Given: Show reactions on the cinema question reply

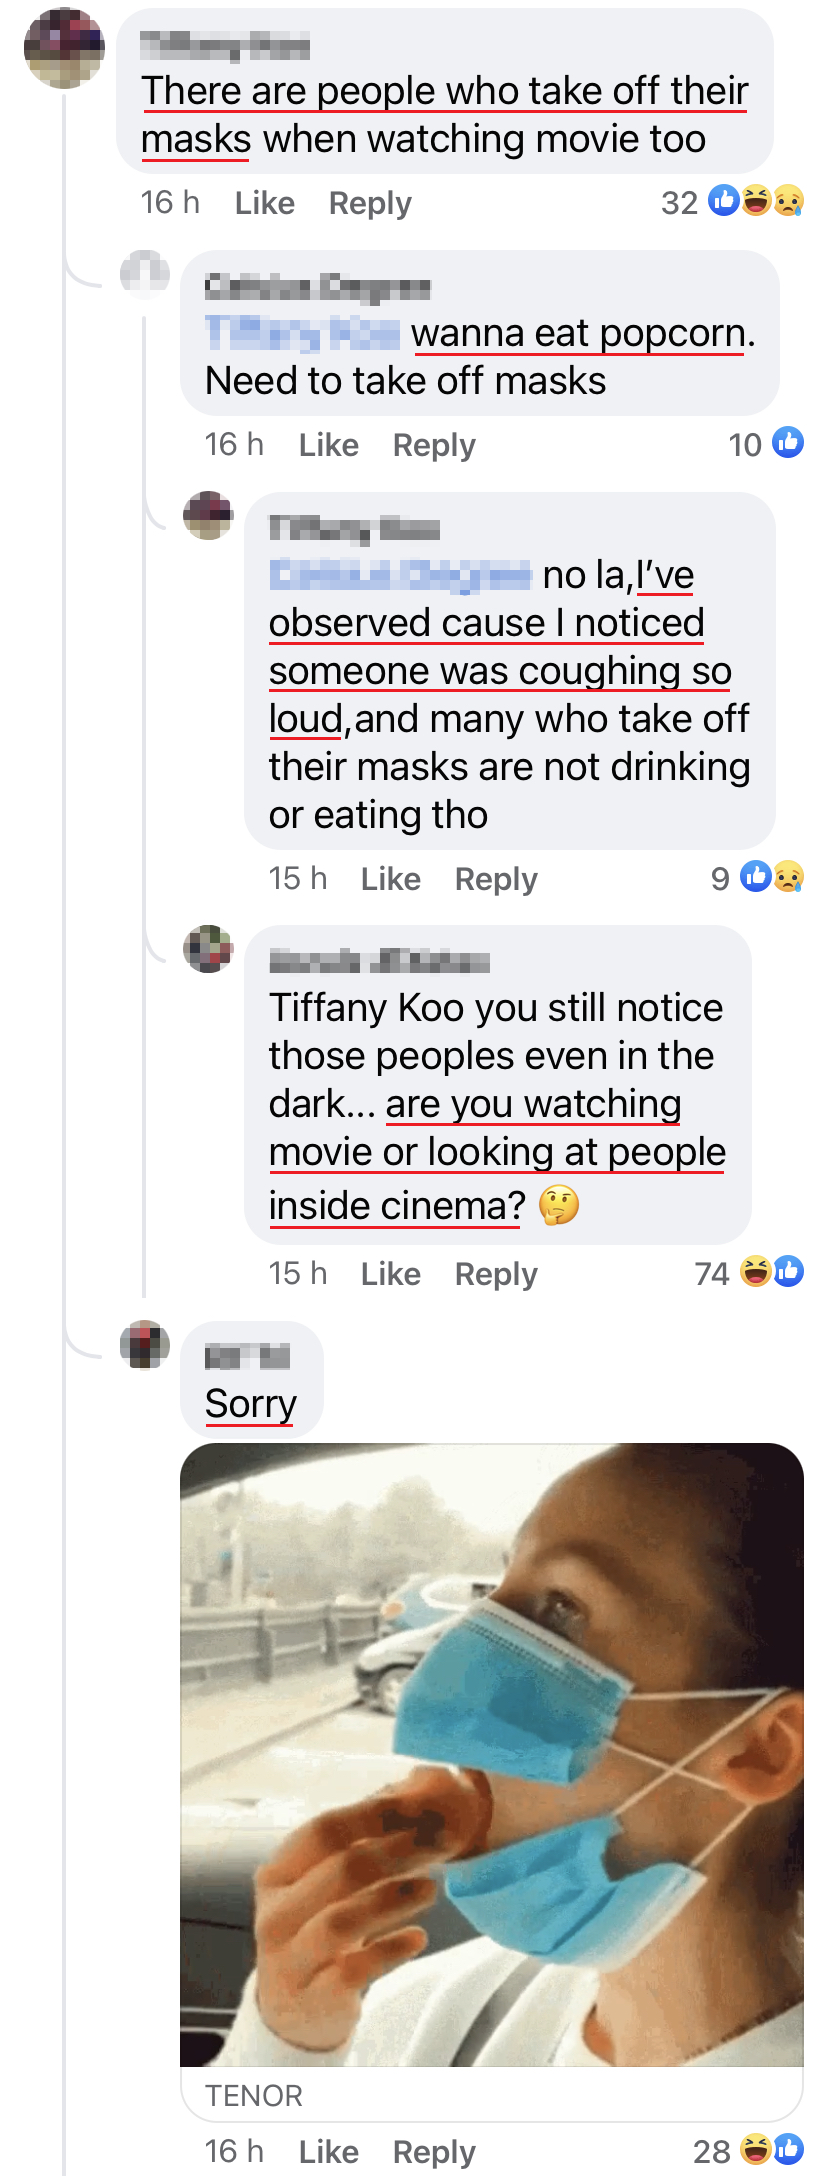Looking at the screenshot, I should coord(749,1273).
